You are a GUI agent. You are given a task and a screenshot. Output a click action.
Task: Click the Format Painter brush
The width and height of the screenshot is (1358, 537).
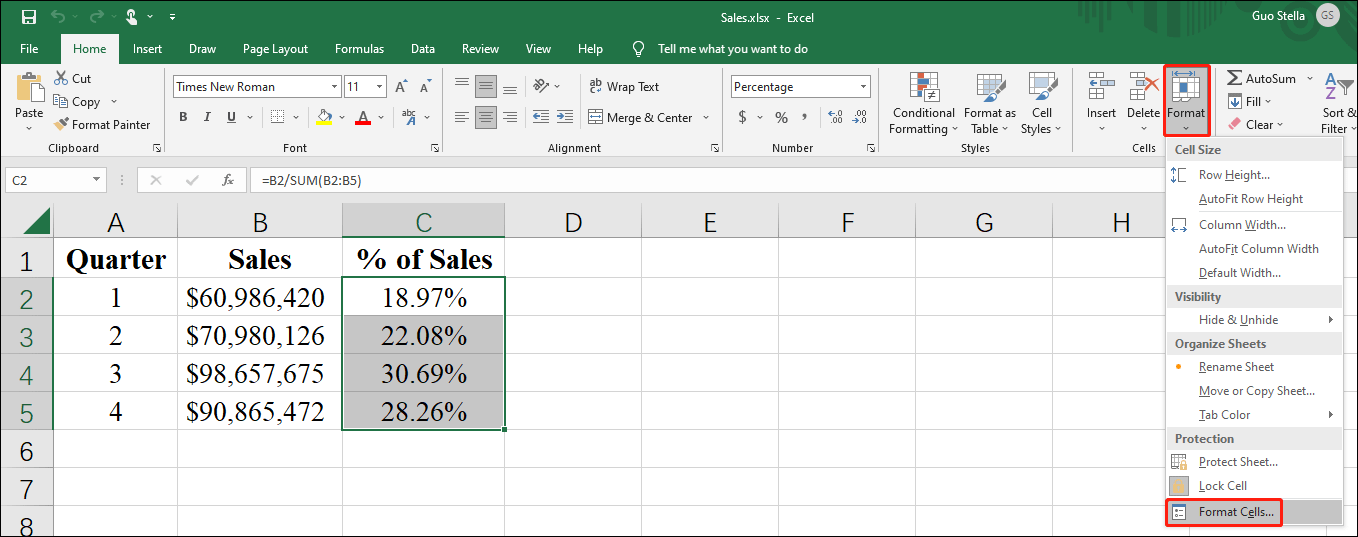click(102, 125)
